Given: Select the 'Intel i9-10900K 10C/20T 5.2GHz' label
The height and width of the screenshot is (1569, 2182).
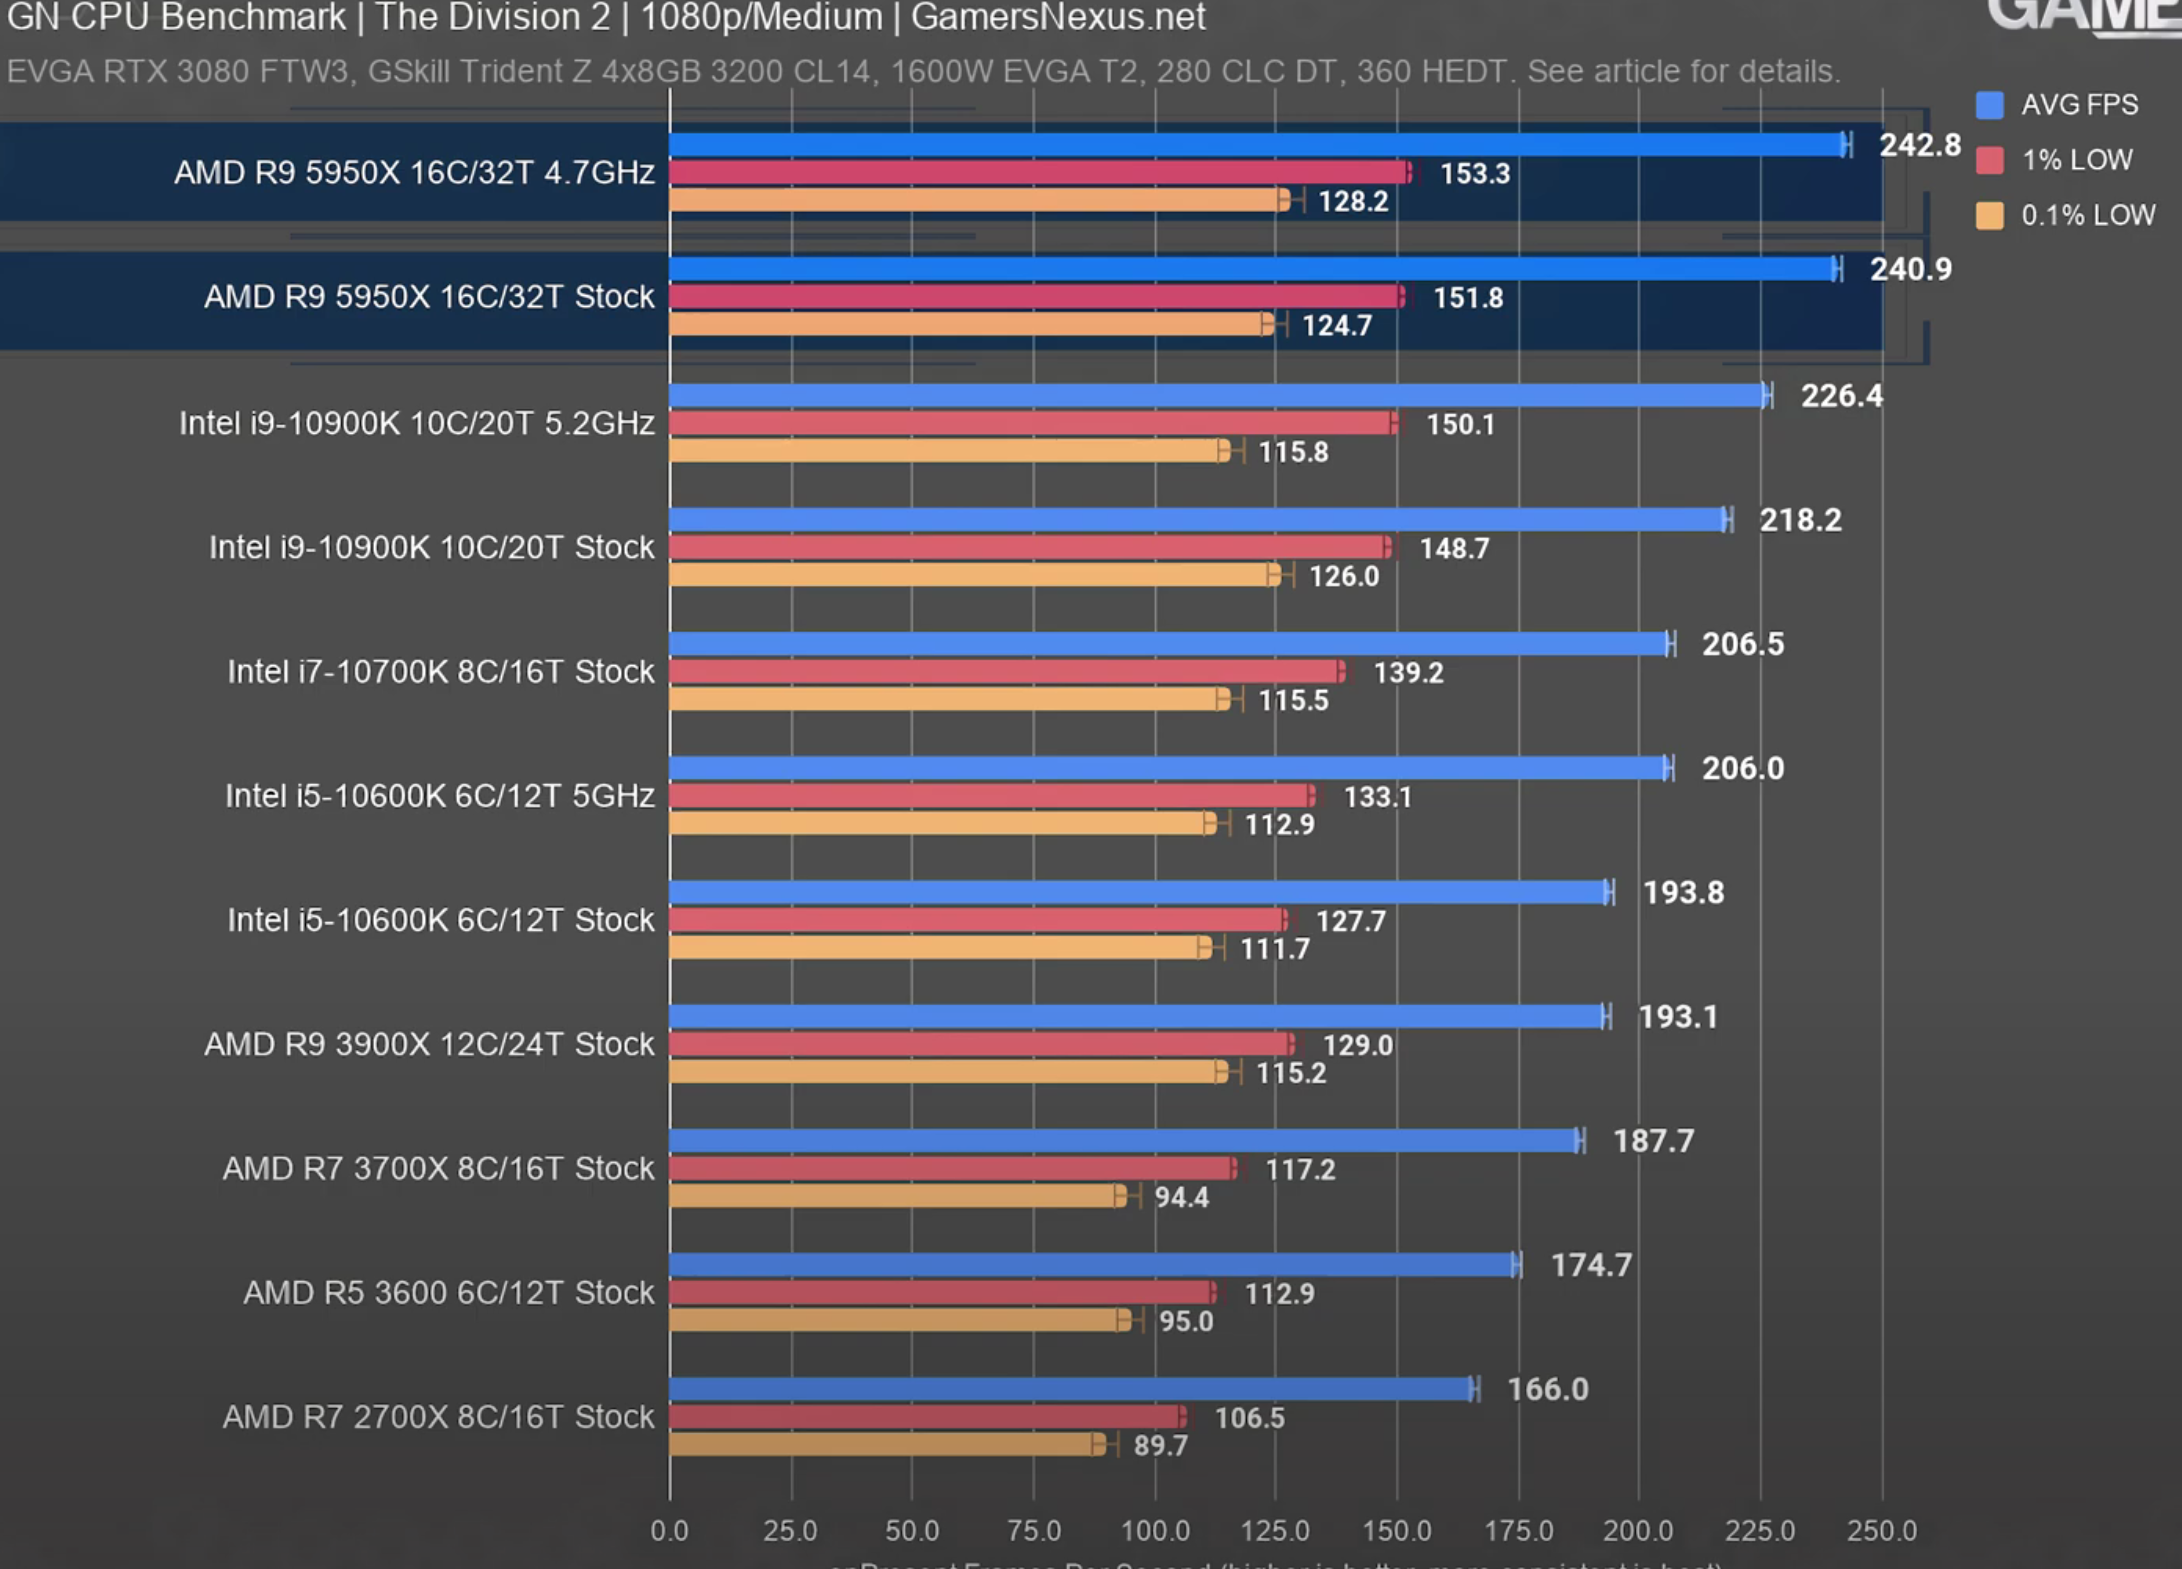Looking at the screenshot, I should click(x=417, y=423).
